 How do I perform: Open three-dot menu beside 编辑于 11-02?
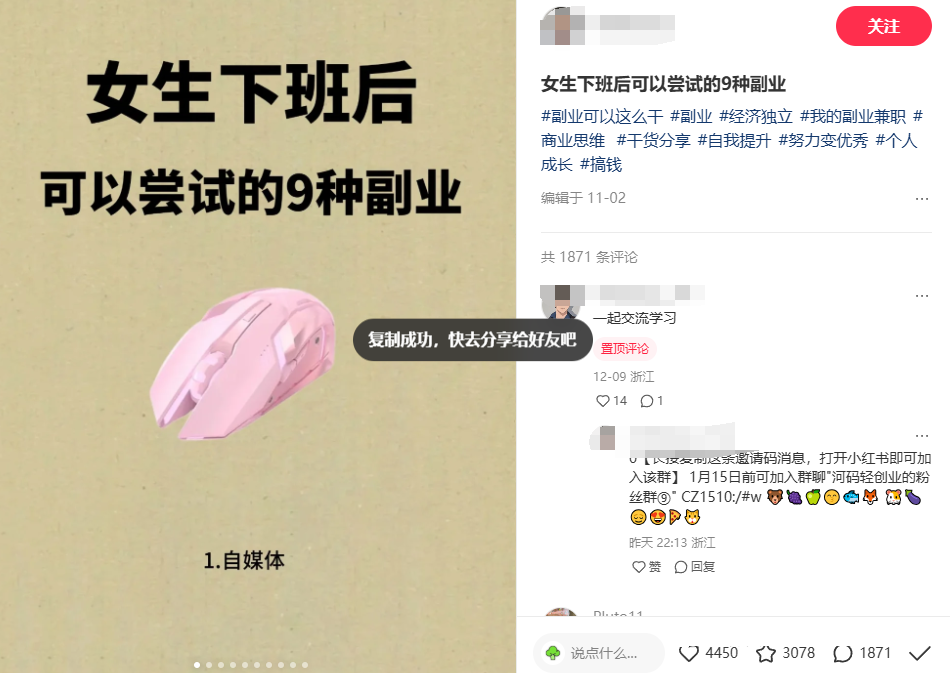coord(922,199)
